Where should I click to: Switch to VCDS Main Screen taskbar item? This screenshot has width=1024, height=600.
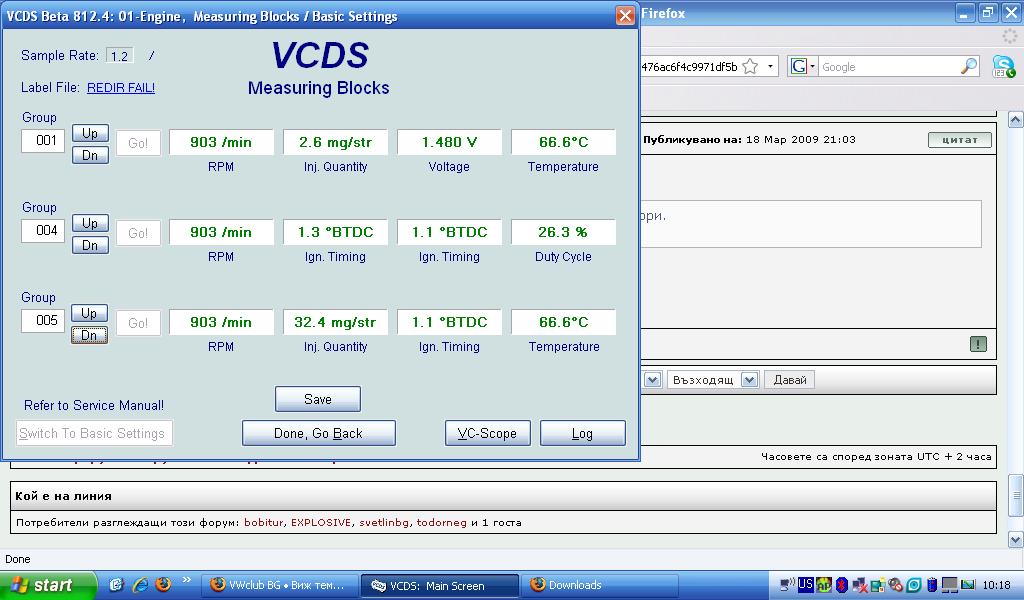(439, 586)
